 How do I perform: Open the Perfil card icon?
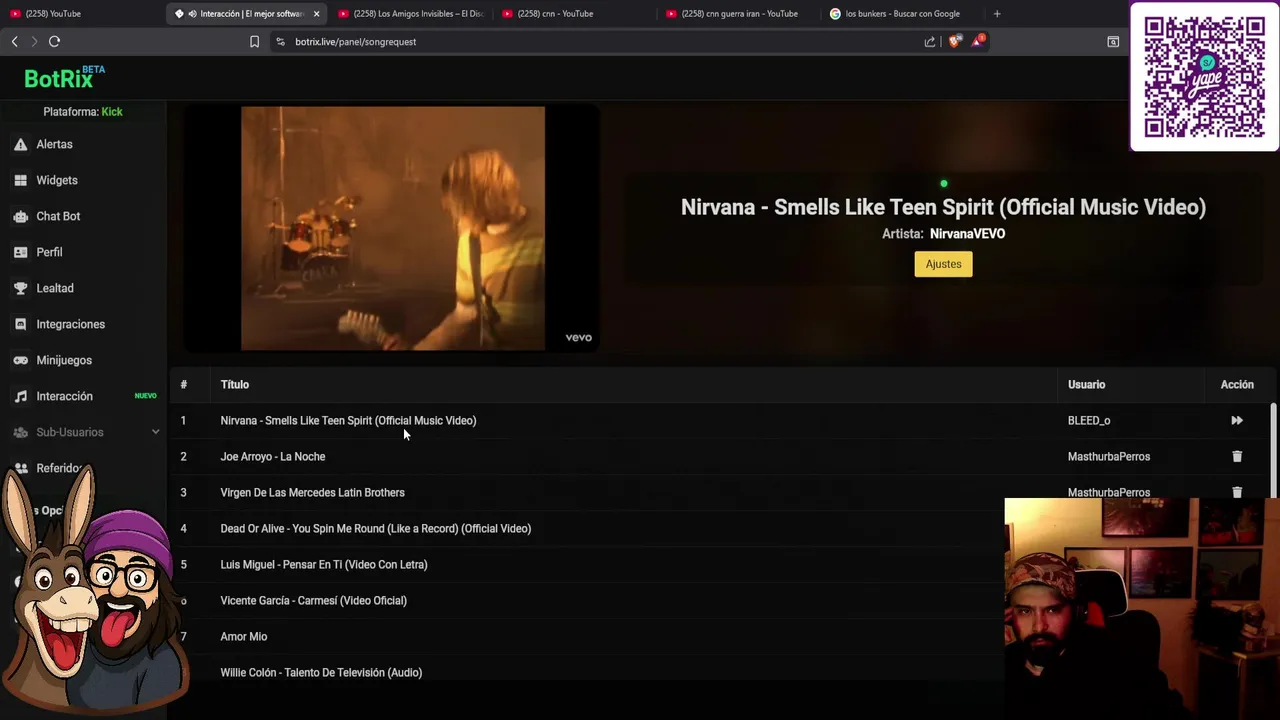click(x=20, y=252)
